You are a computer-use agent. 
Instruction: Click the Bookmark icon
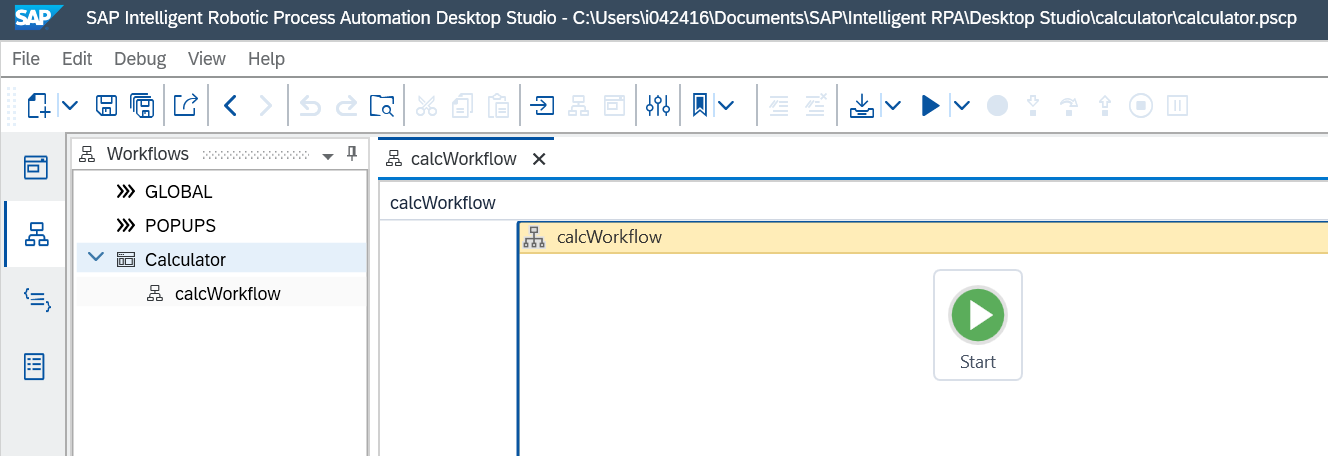pos(700,105)
